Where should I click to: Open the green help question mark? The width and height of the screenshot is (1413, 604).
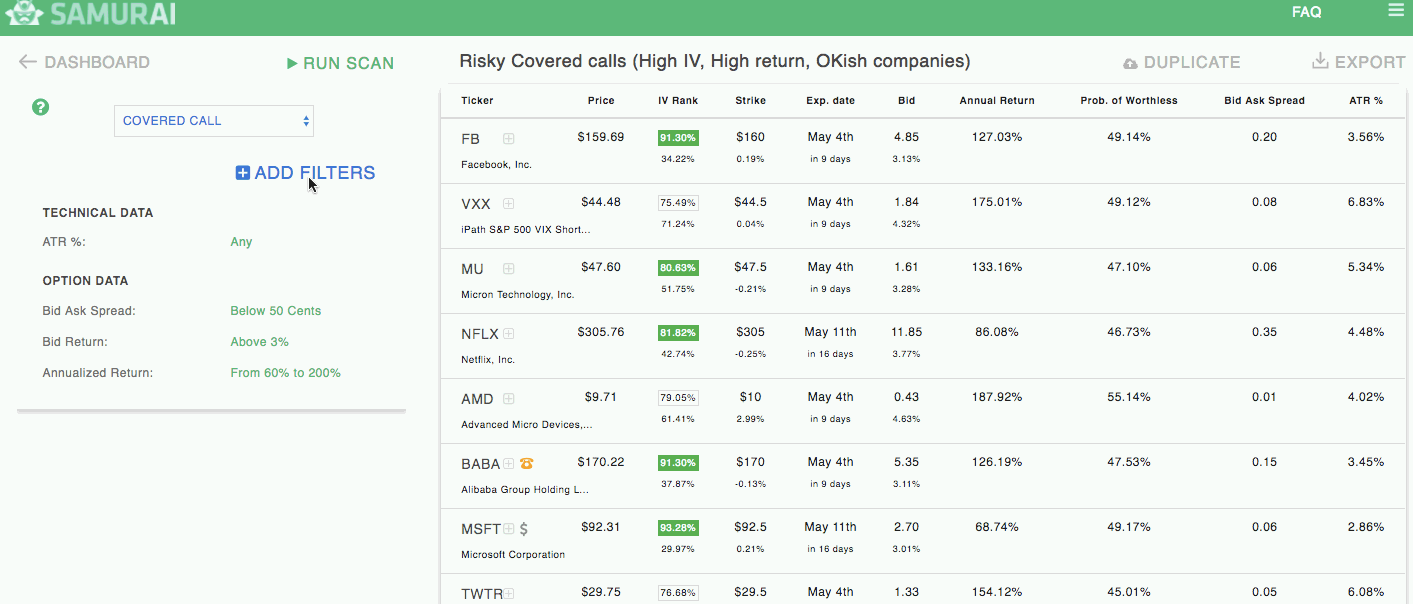pos(41,107)
